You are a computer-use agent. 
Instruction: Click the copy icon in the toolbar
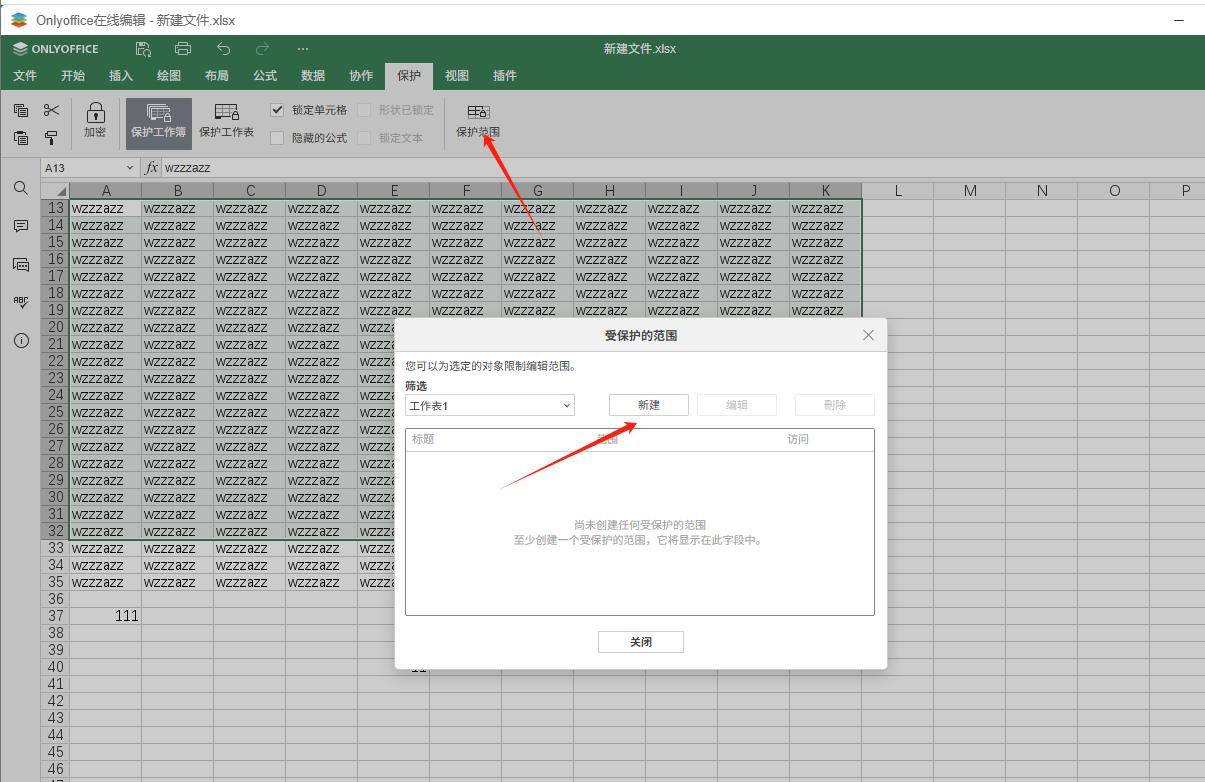21,111
